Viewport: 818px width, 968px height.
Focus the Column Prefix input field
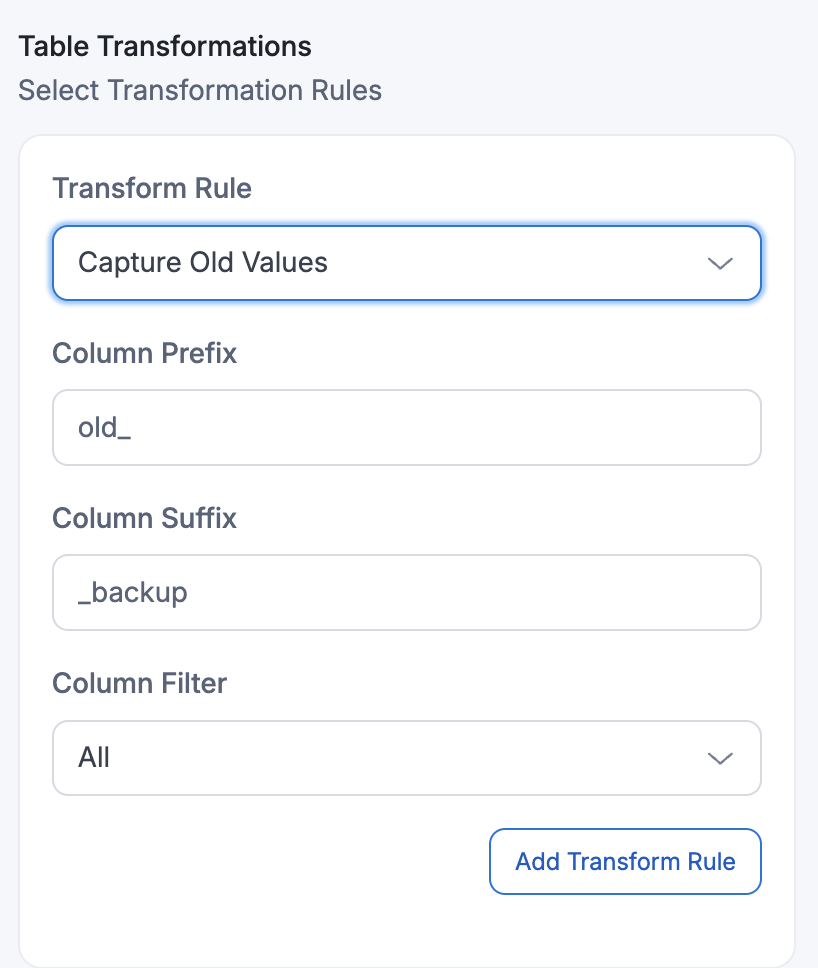406,428
